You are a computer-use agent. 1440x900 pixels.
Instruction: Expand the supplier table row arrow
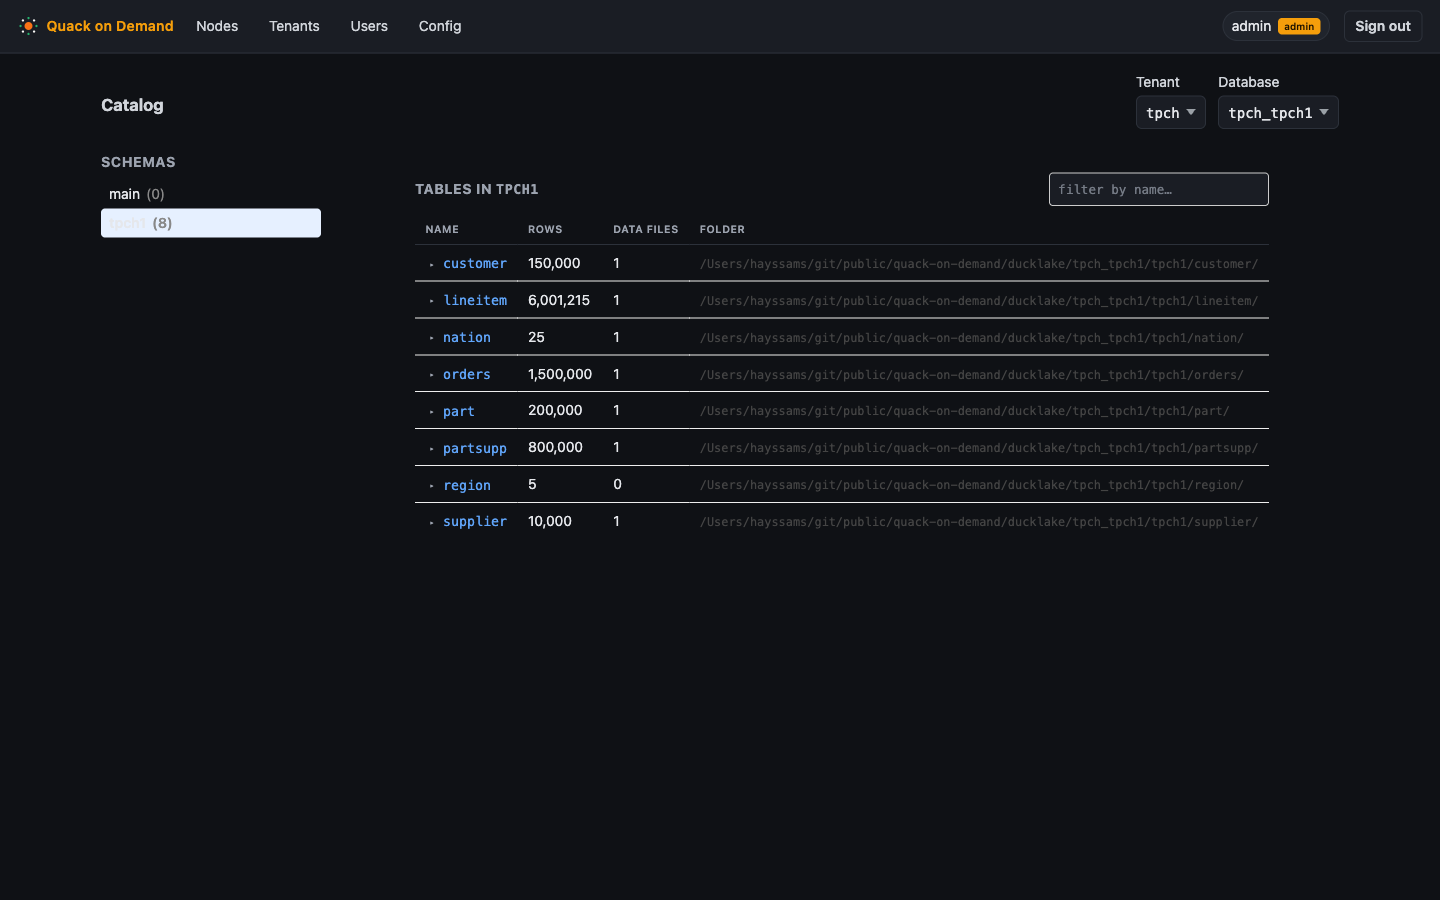[432, 523]
